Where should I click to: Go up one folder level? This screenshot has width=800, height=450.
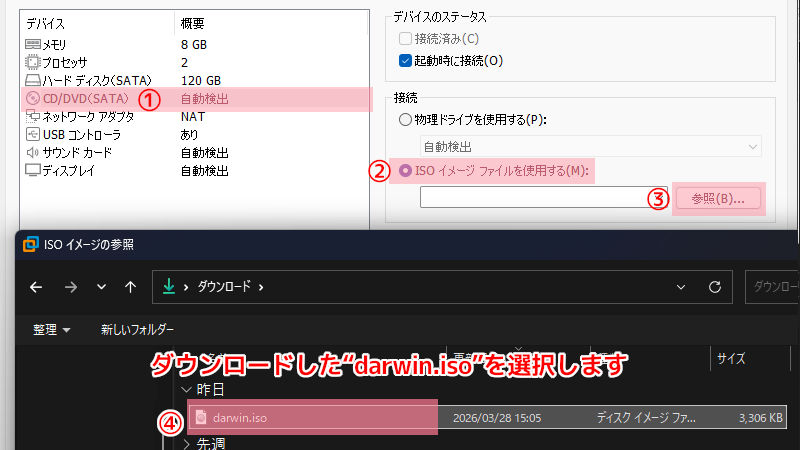coord(131,287)
